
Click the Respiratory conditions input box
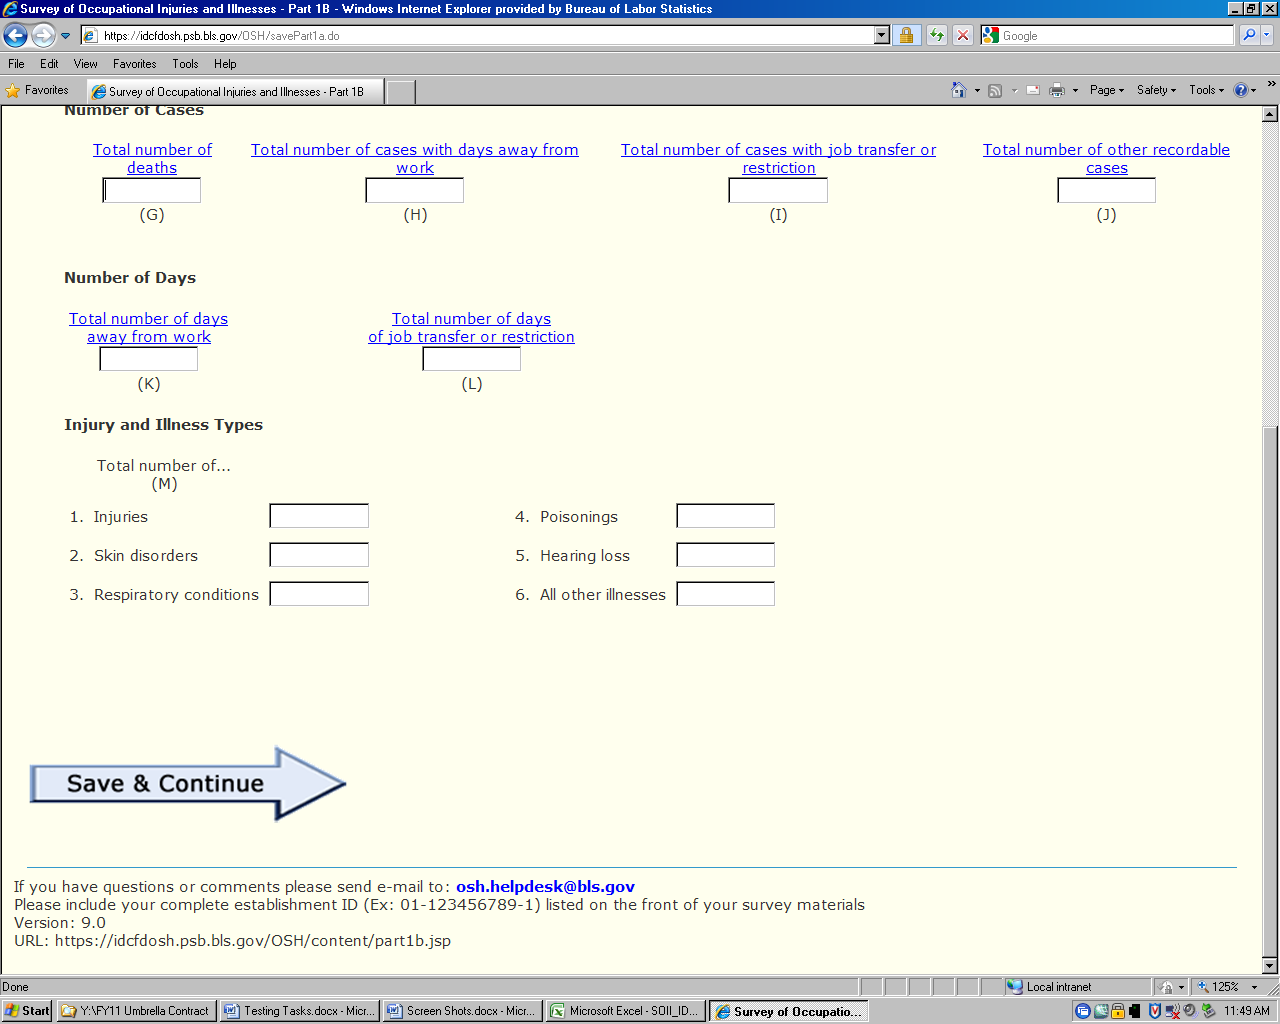tap(319, 594)
